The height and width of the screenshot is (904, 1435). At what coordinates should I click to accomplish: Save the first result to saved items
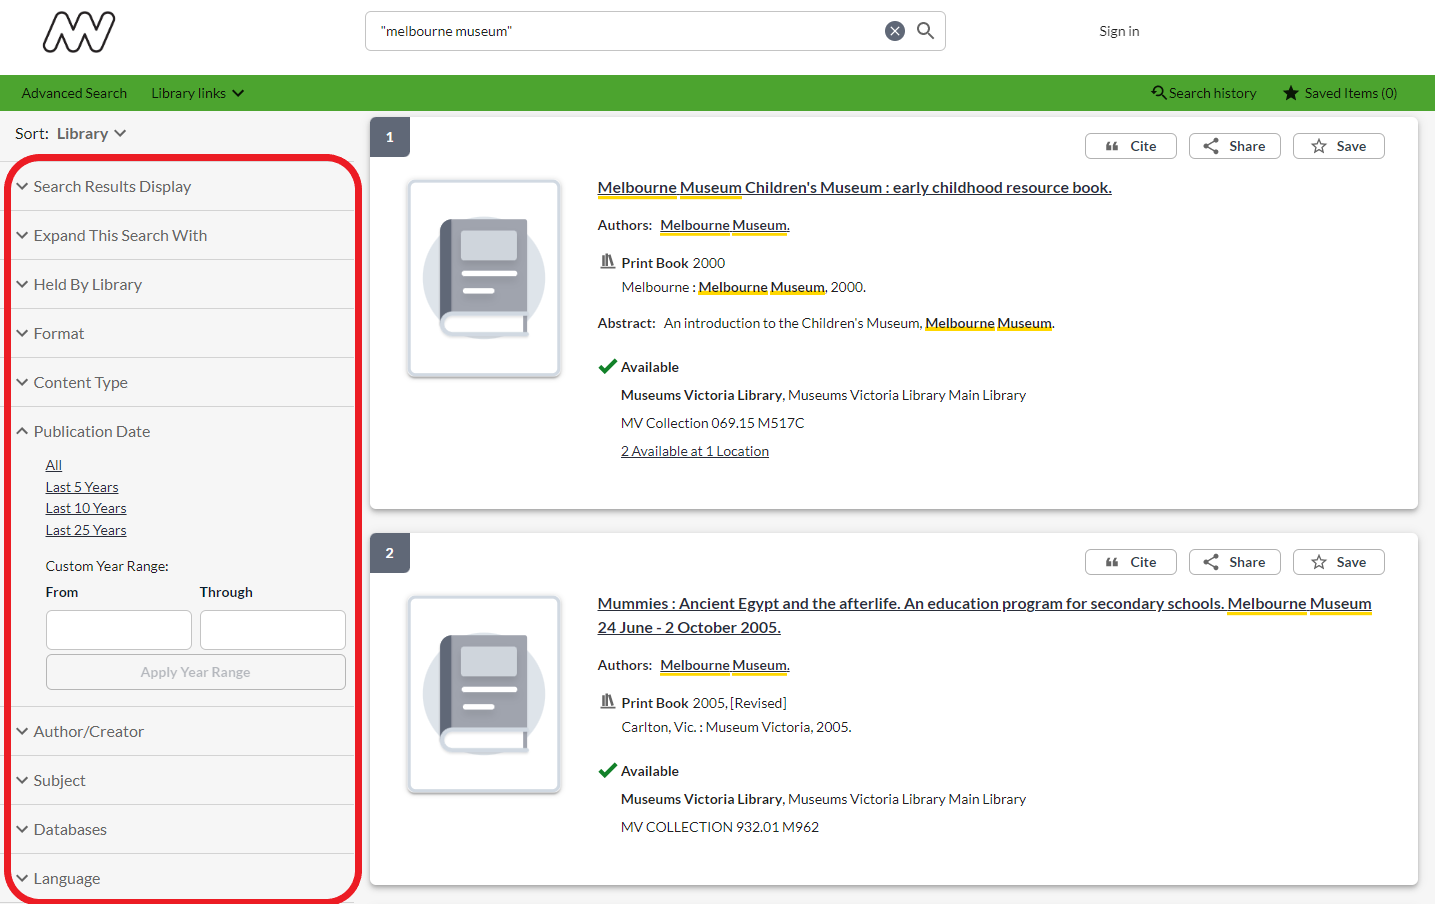click(x=1338, y=146)
